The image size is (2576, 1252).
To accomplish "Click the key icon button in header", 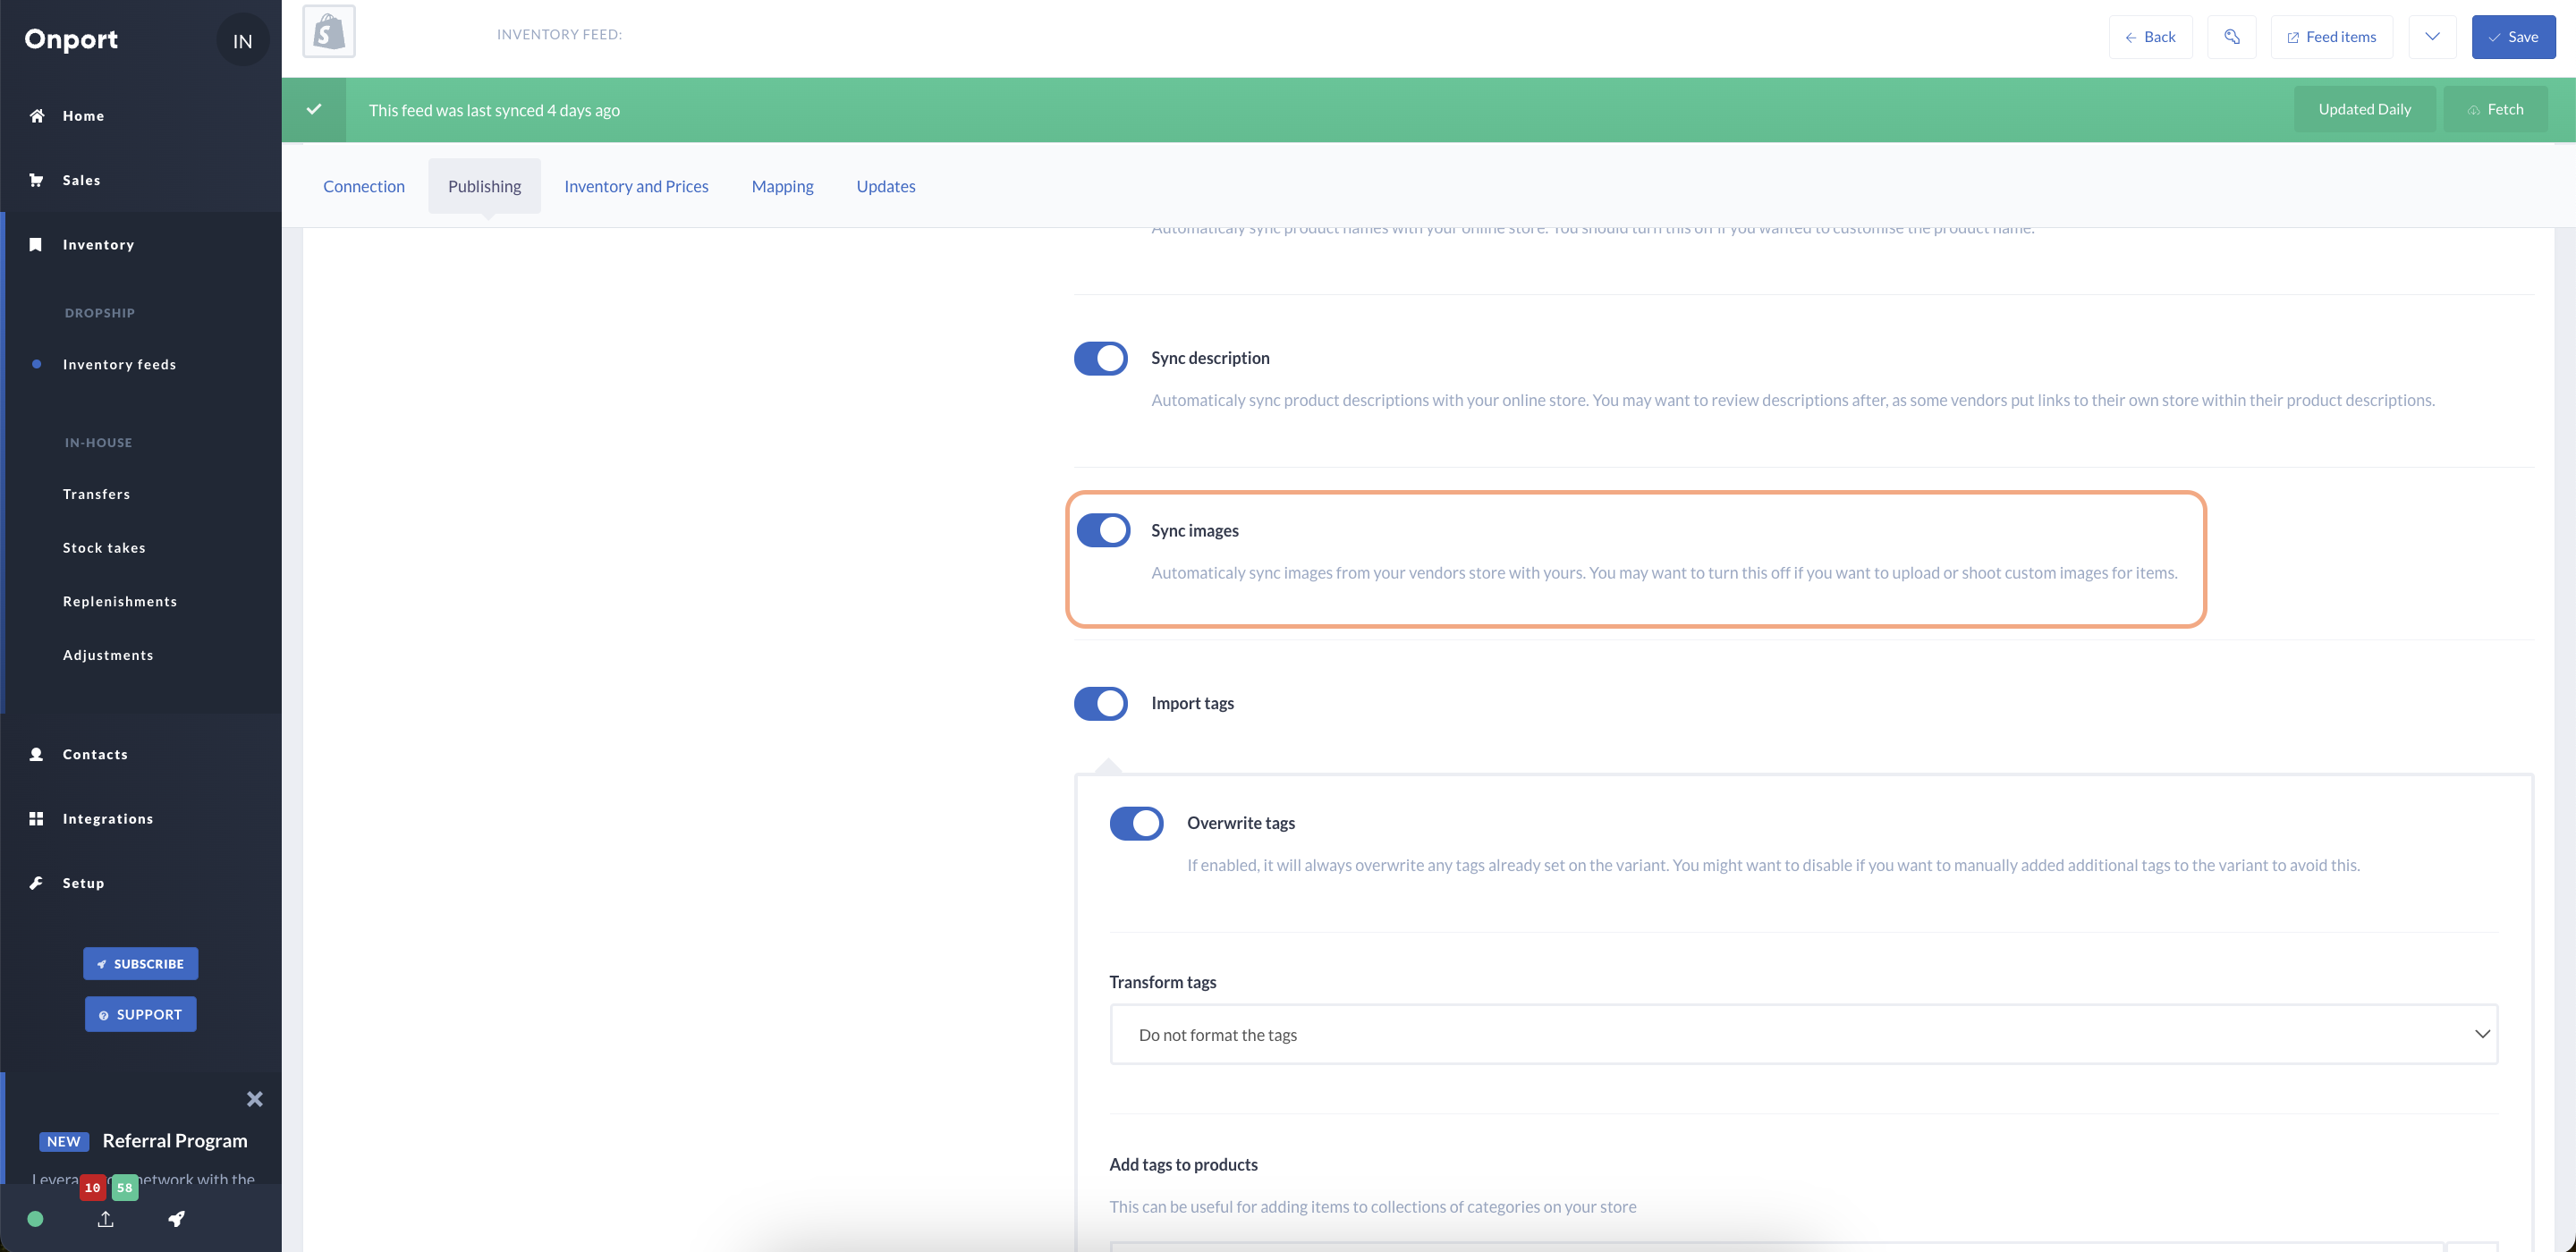I will click(2231, 37).
